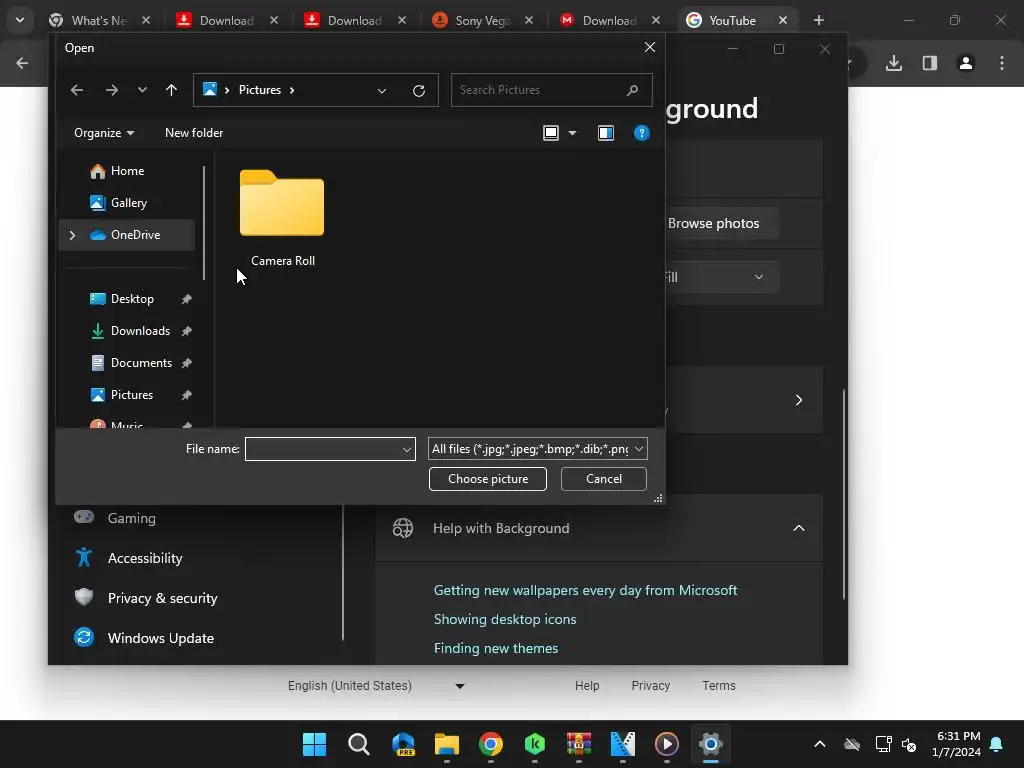Open notifications bell in taskbar
Viewport: 1024px width, 768px height.
coord(997,744)
